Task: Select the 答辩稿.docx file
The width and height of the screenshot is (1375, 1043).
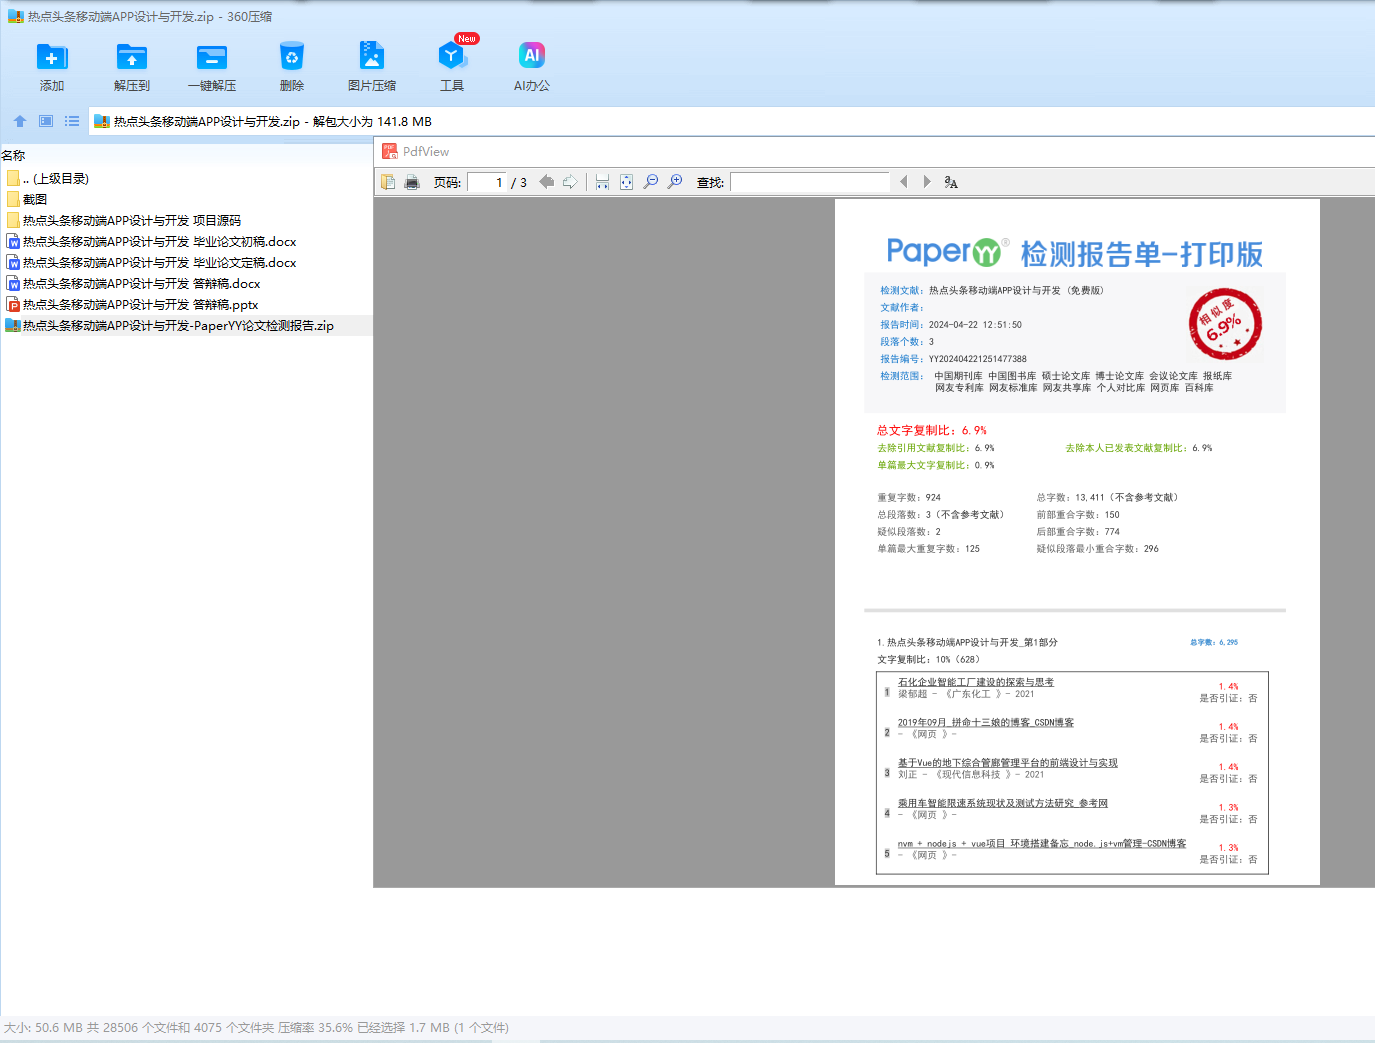Action: coord(186,284)
